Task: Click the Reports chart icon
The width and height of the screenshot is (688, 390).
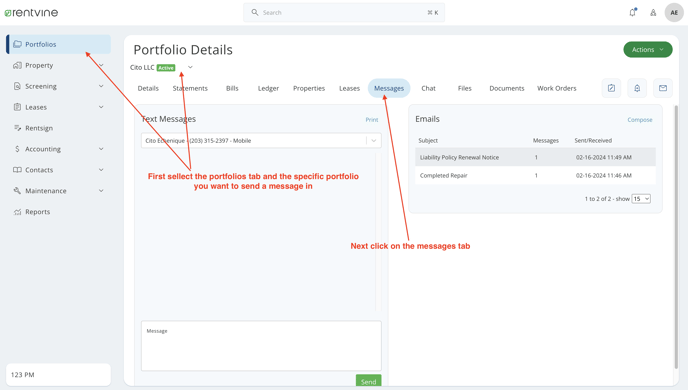Action: [17, 212]
